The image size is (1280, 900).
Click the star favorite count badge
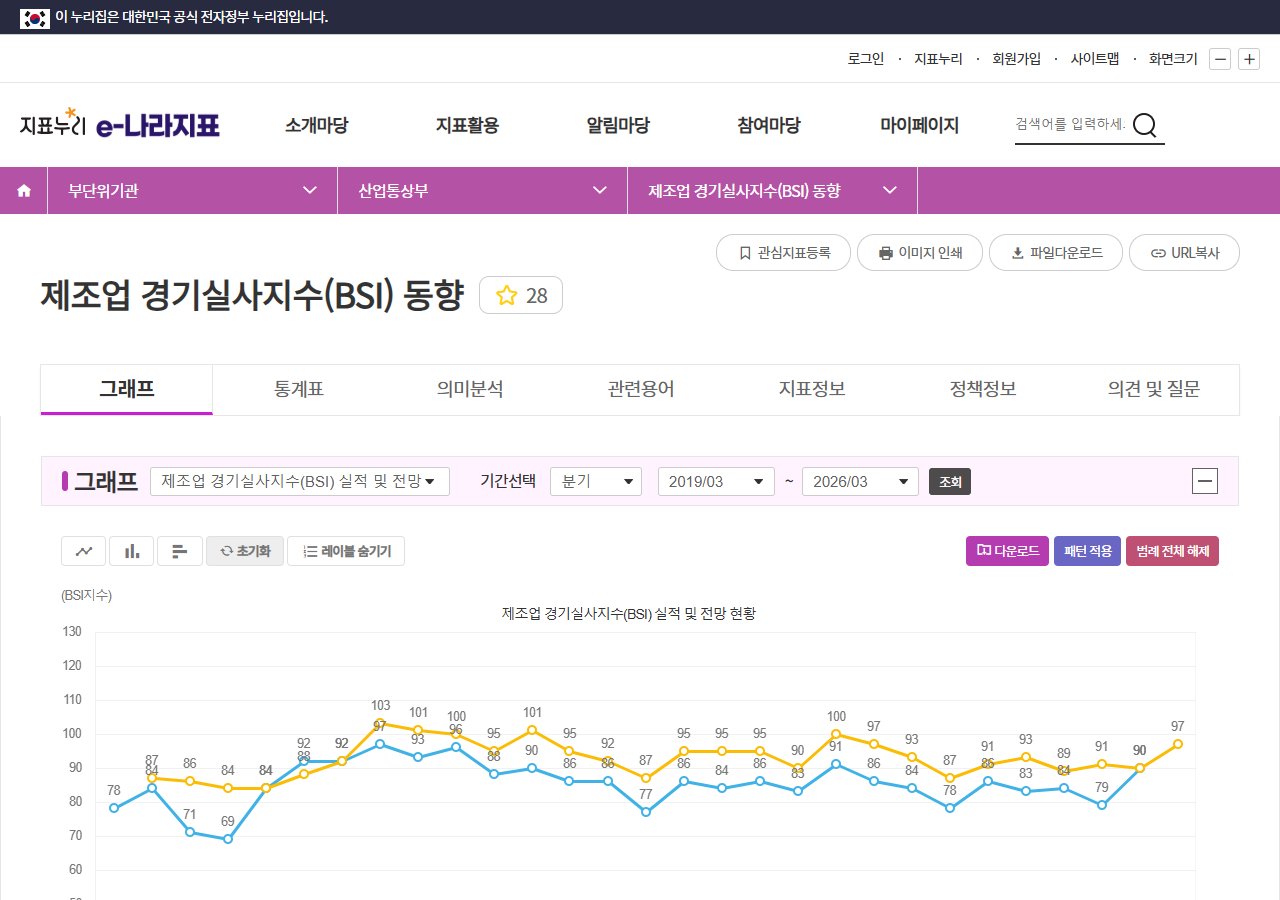(521, 295)
